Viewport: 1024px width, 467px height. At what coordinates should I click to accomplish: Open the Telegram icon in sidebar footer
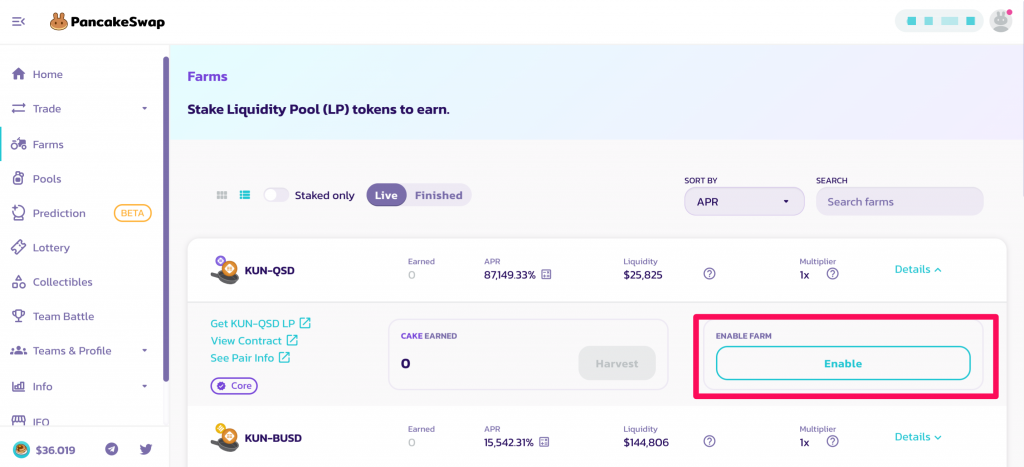(x=112, y=449)
